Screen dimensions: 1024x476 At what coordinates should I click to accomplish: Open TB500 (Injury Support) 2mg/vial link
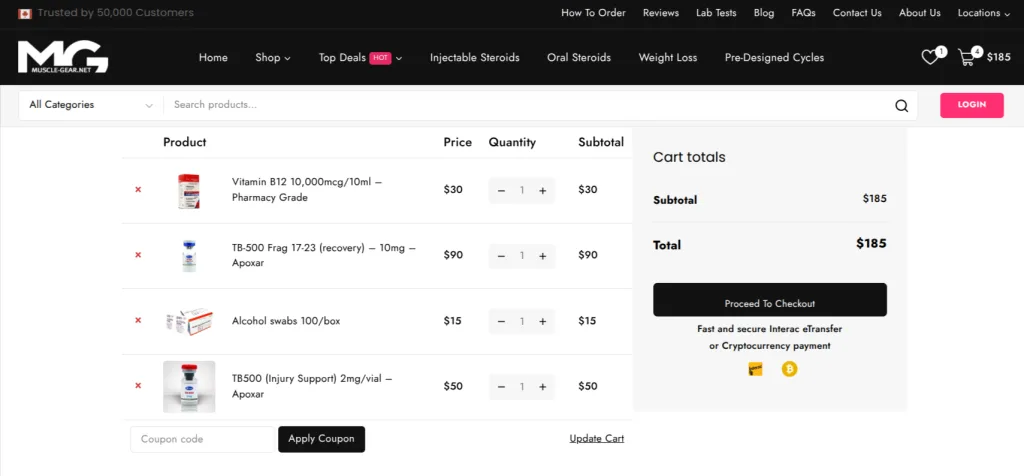pos(312,386)
